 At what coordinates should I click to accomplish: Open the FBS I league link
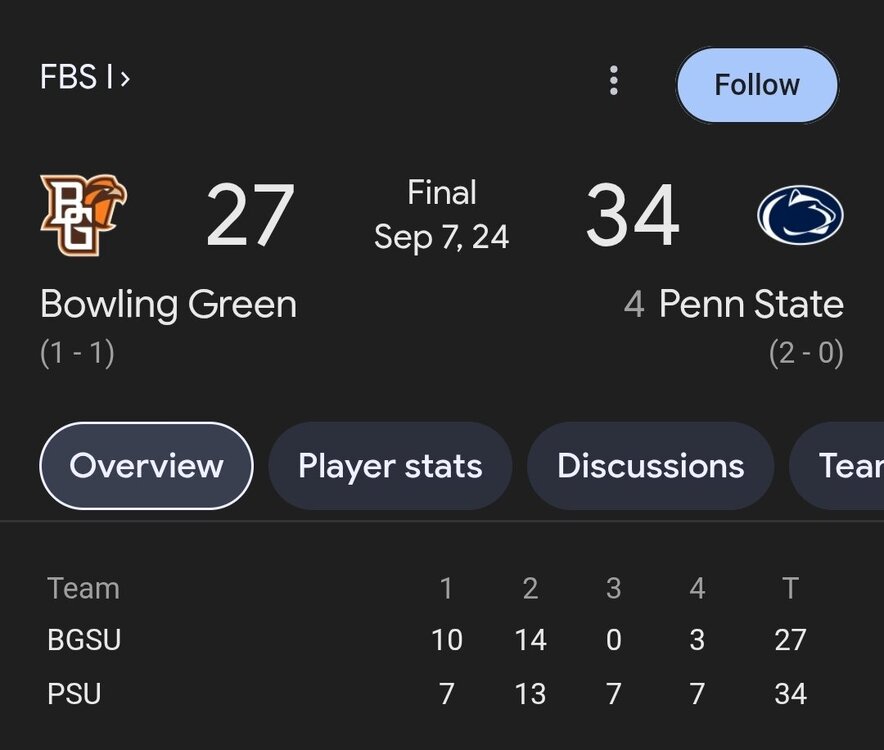point(85,77)
